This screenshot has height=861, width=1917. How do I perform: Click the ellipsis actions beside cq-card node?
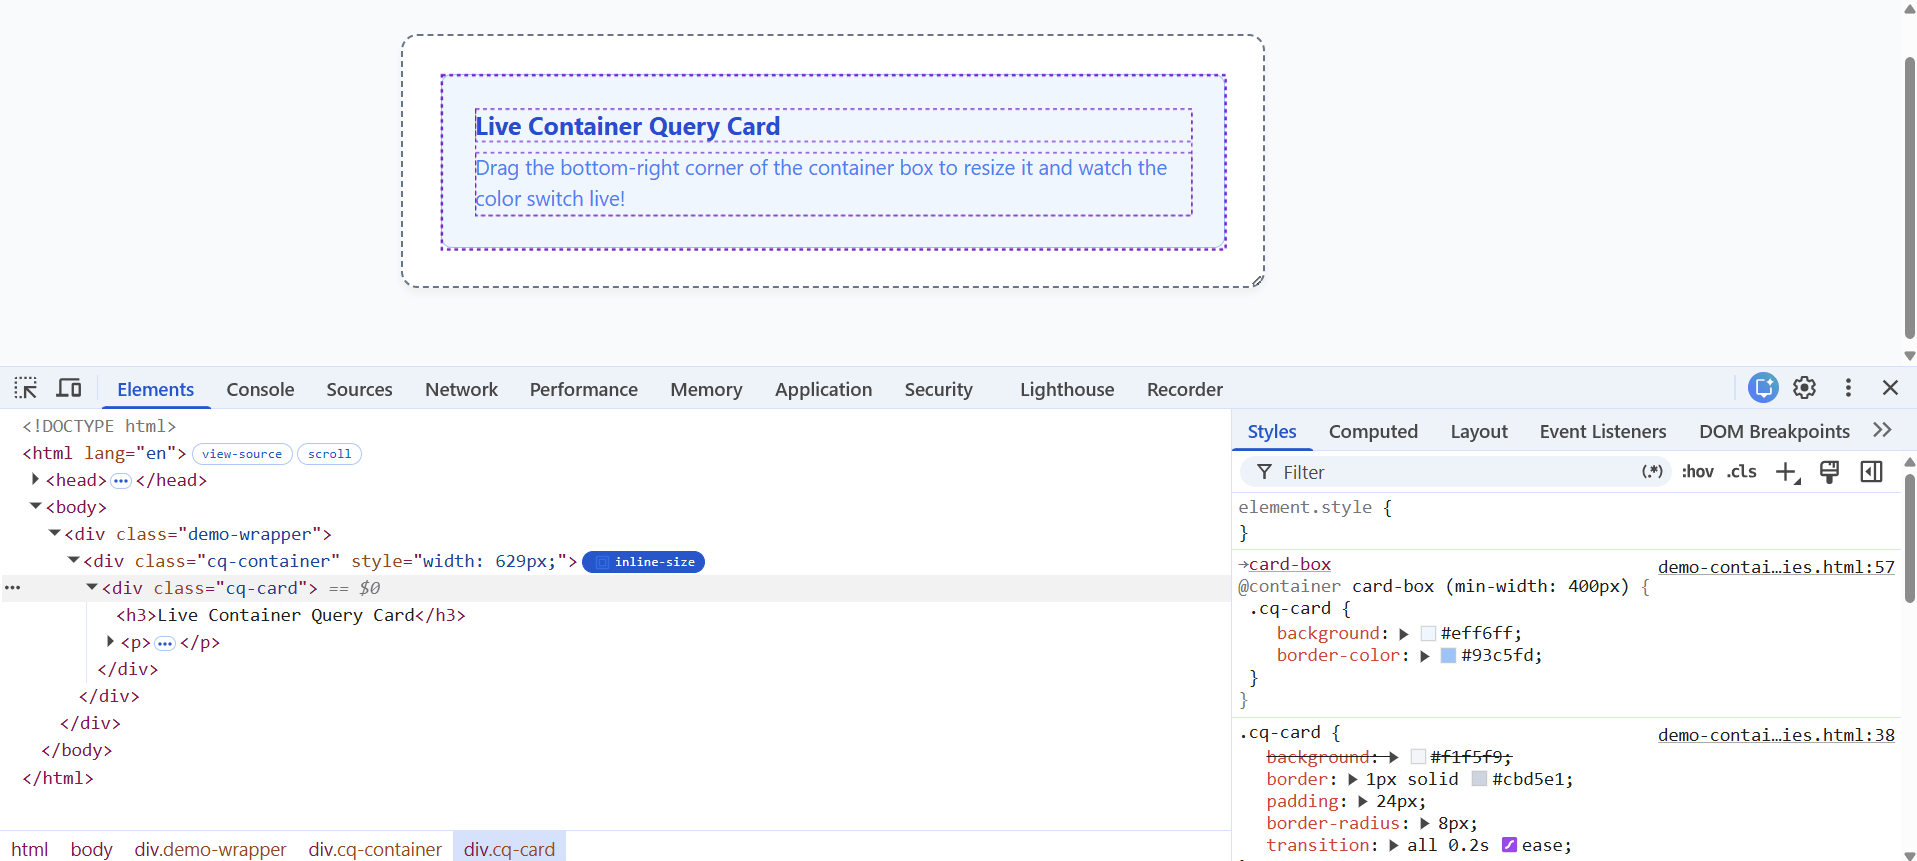pyautogui.click(x=12, y=588)
